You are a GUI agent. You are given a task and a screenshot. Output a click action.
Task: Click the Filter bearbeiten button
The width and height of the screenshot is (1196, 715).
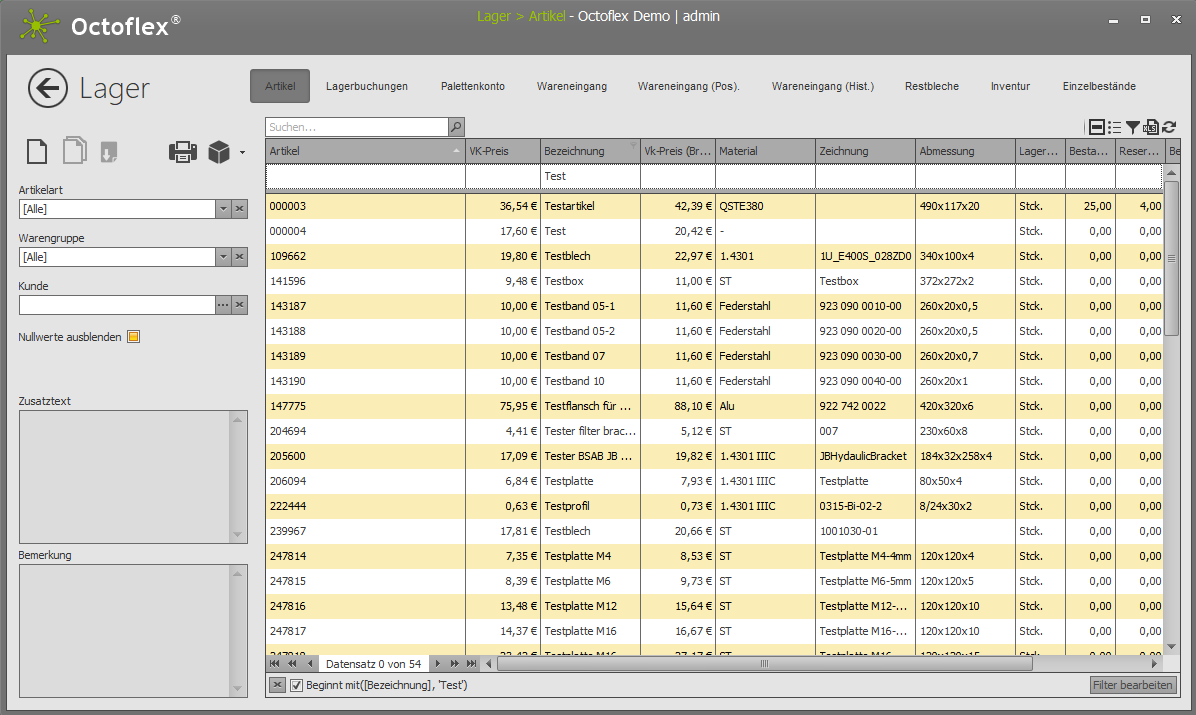pos(1133,685)
